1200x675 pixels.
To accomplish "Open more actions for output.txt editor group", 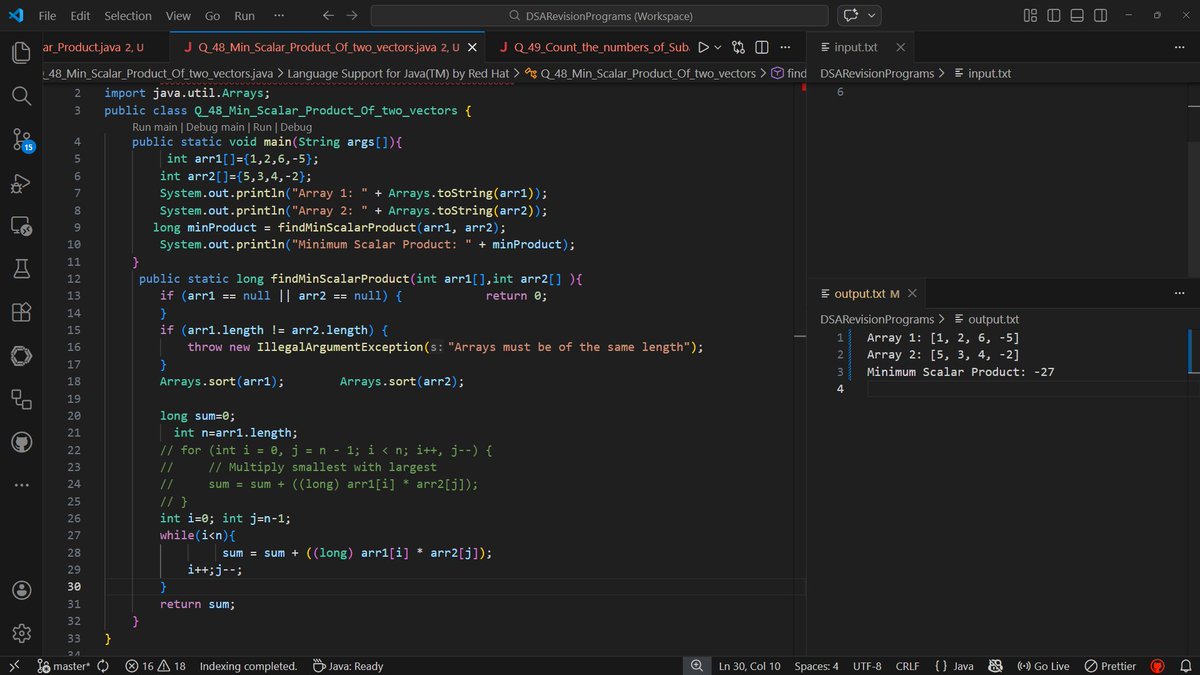I will tap(1179, 293).
